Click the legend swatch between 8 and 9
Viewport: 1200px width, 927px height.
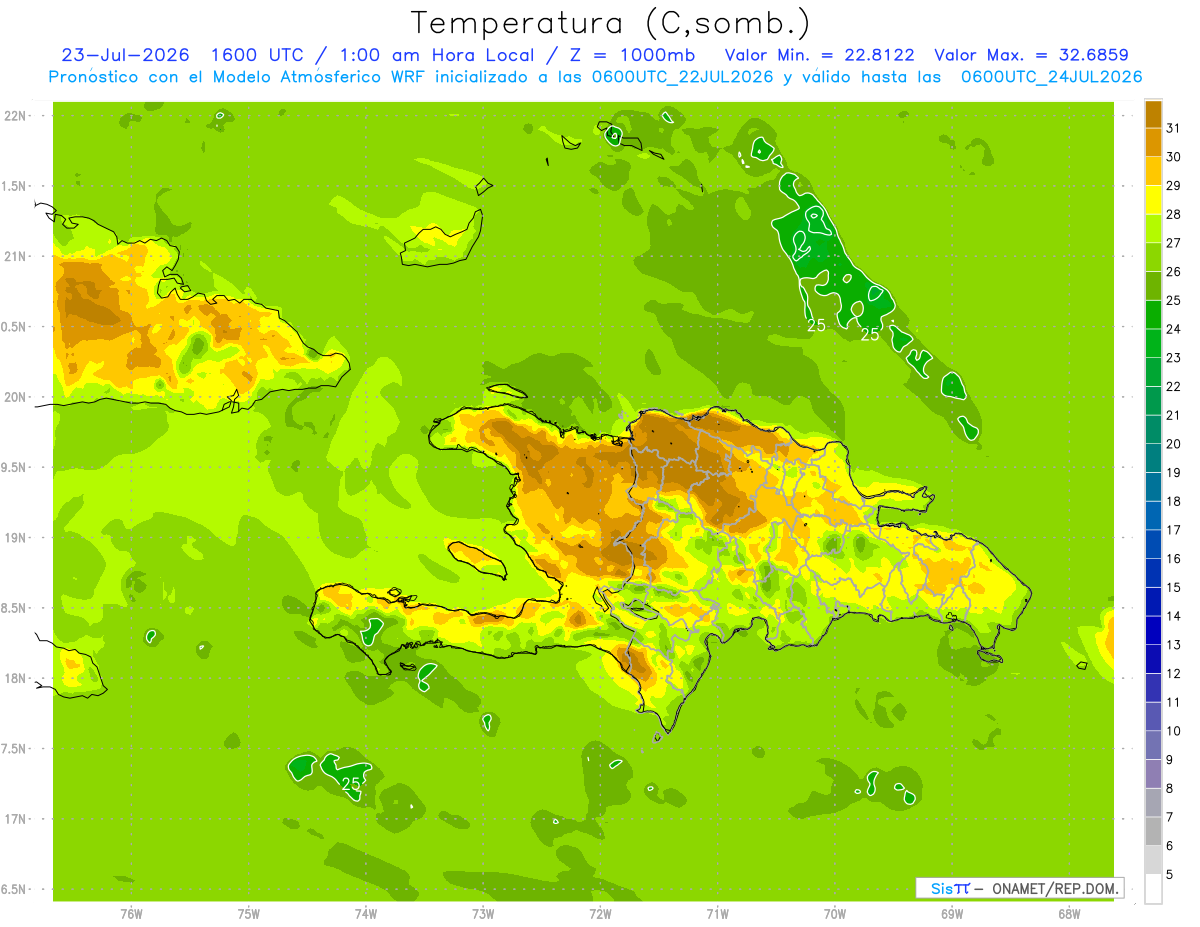point(1153,774)
